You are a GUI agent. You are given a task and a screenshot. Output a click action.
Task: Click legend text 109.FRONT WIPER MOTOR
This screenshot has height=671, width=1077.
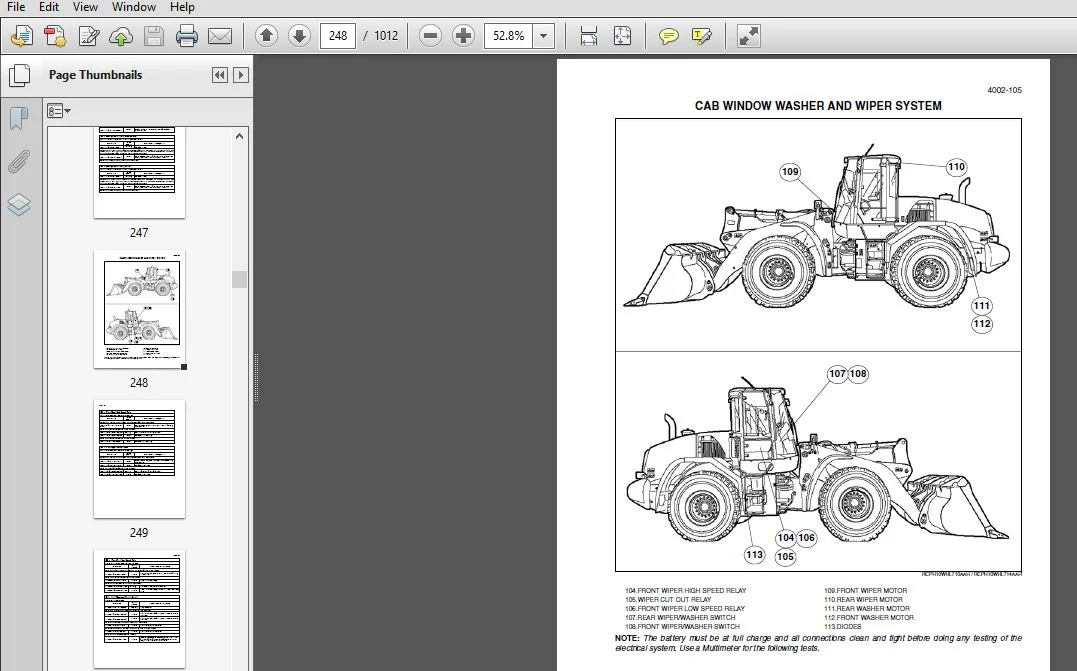[865, 591]
